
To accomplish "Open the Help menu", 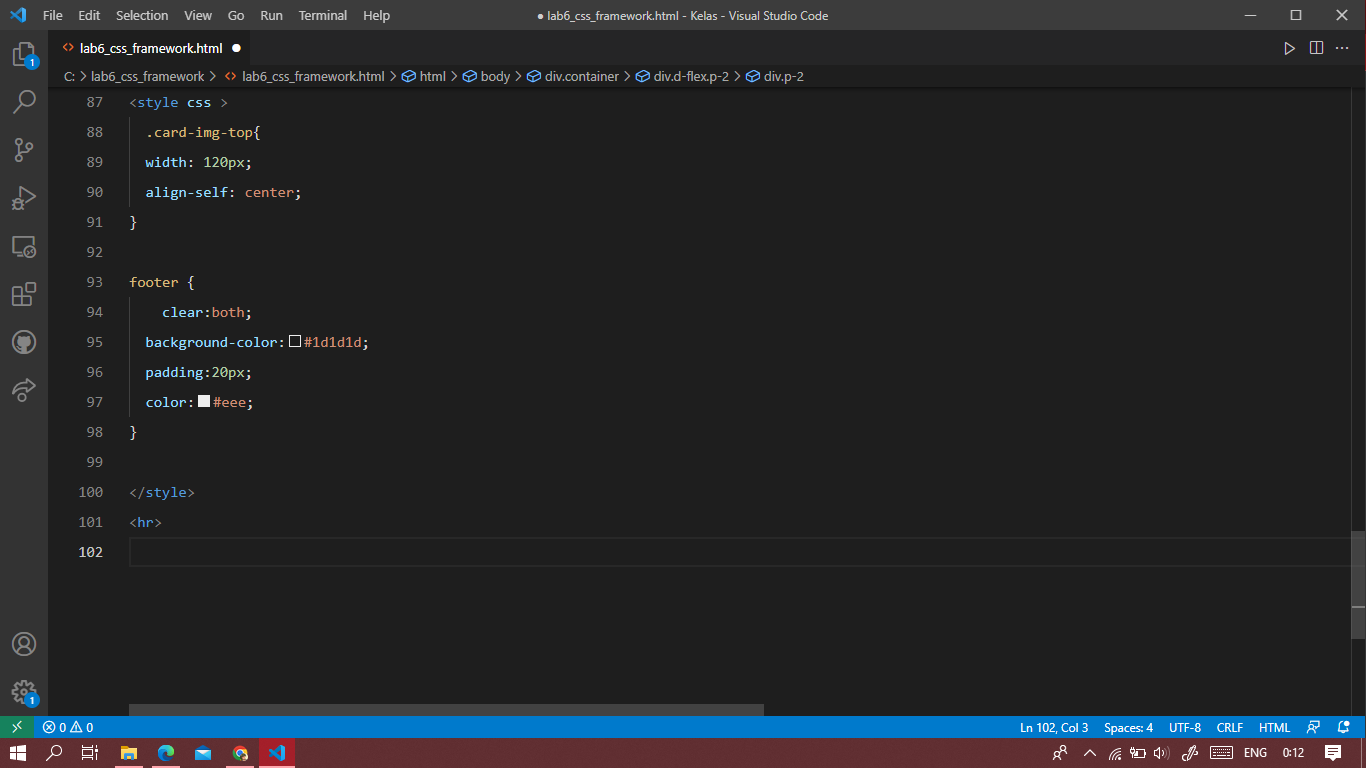I will (x=376, y=15).
